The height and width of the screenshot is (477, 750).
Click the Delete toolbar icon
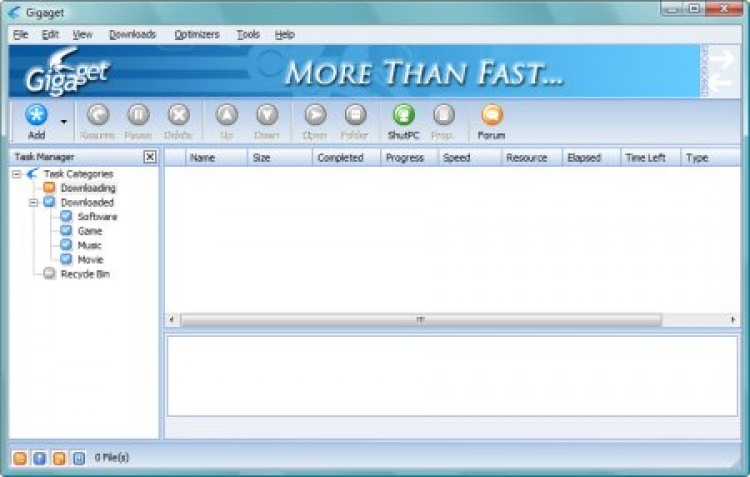(178, 115)
